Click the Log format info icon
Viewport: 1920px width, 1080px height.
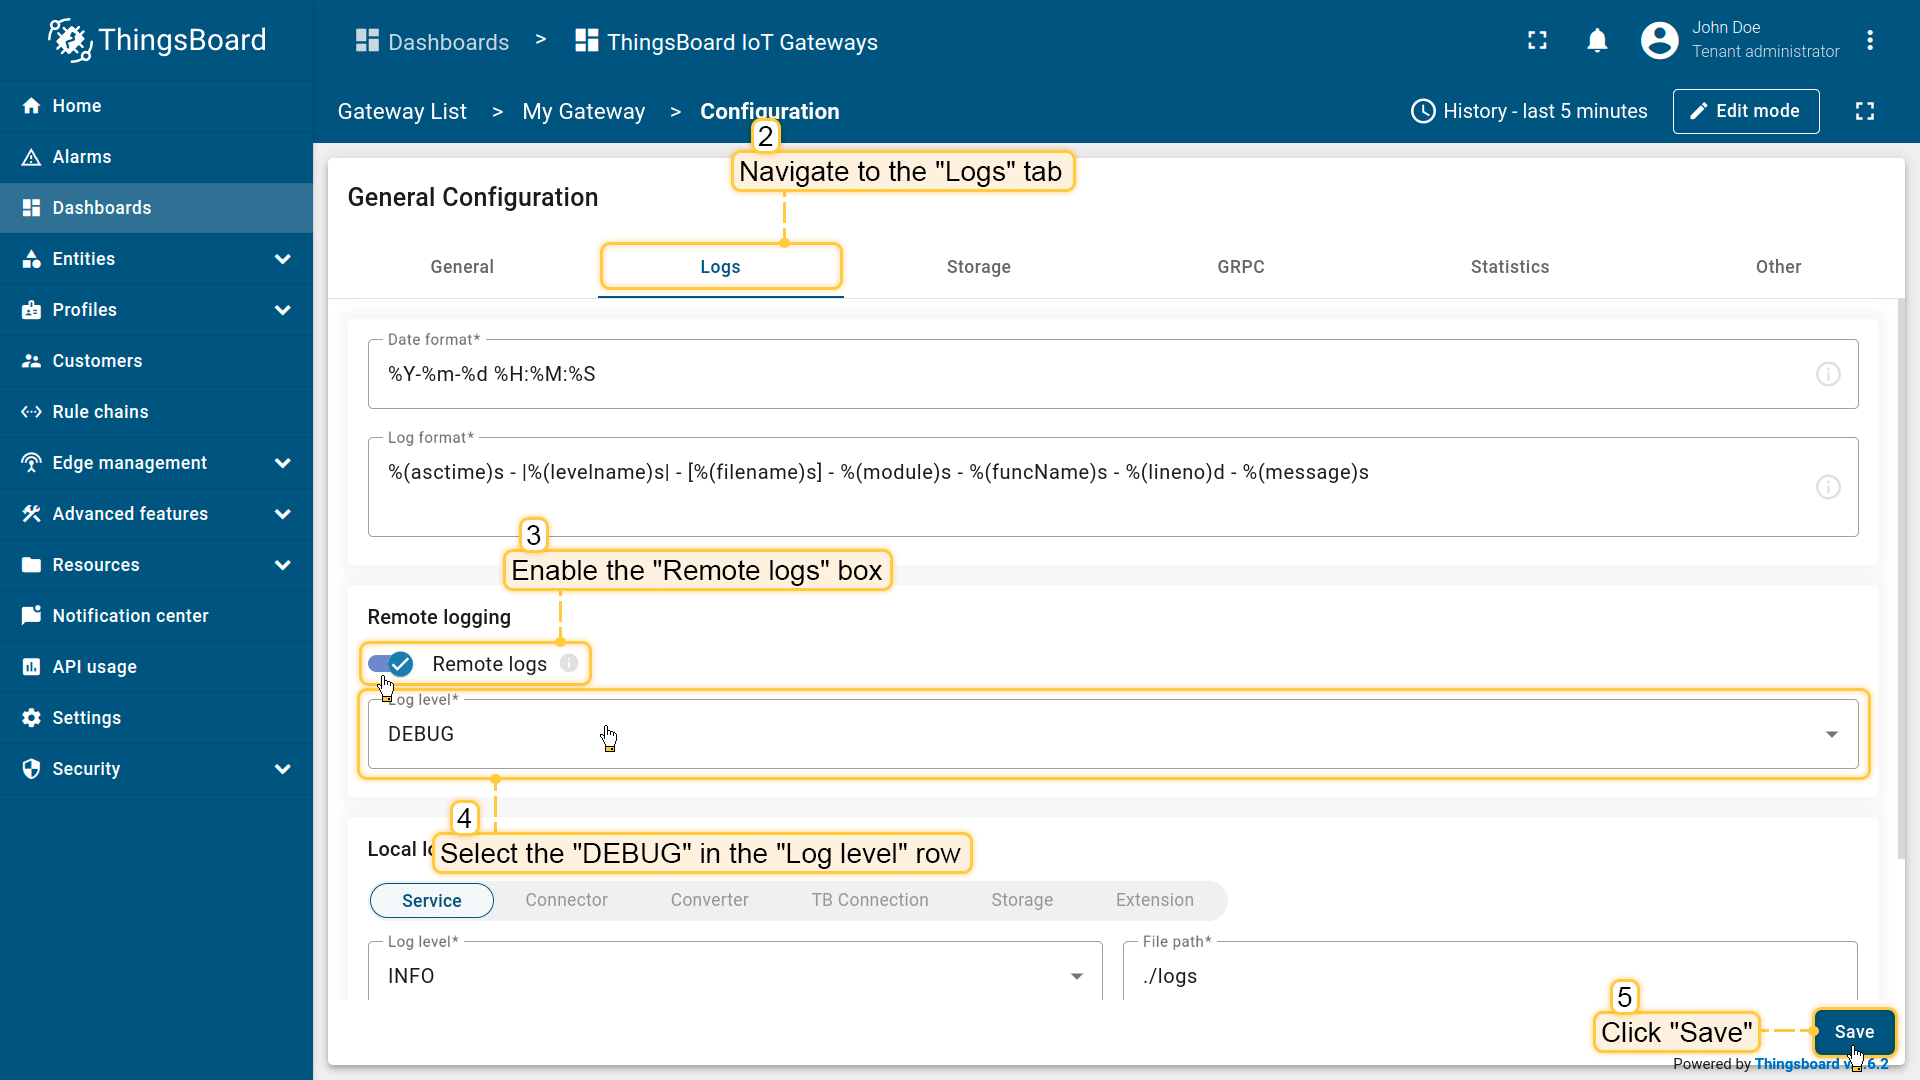(1828, 487)
